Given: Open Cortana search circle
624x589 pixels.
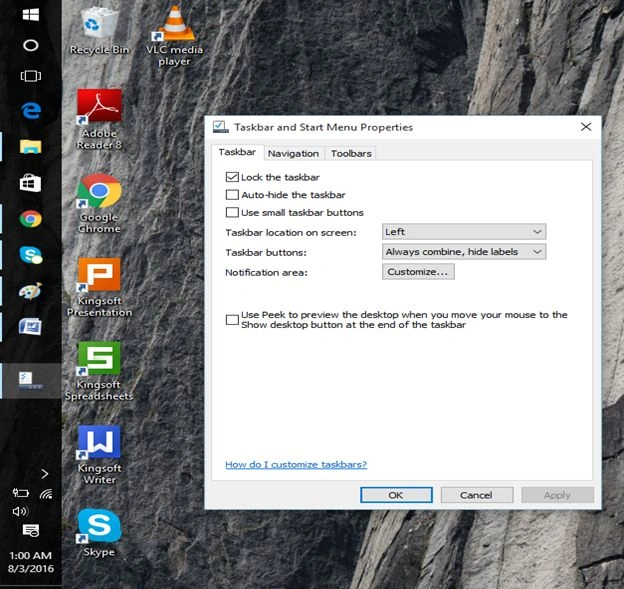Looking at the screenshot, I should click(x=31, y=45).
